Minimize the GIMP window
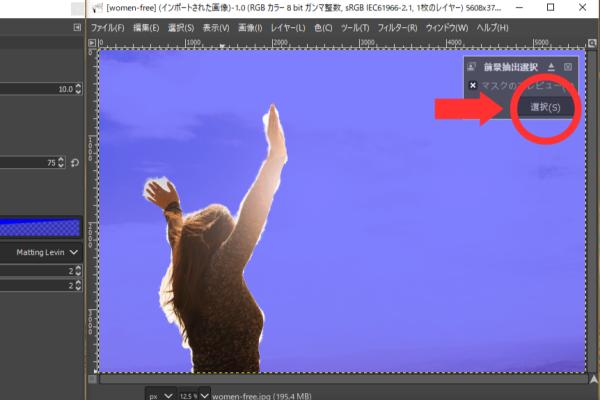 click(x=519, y=7)
